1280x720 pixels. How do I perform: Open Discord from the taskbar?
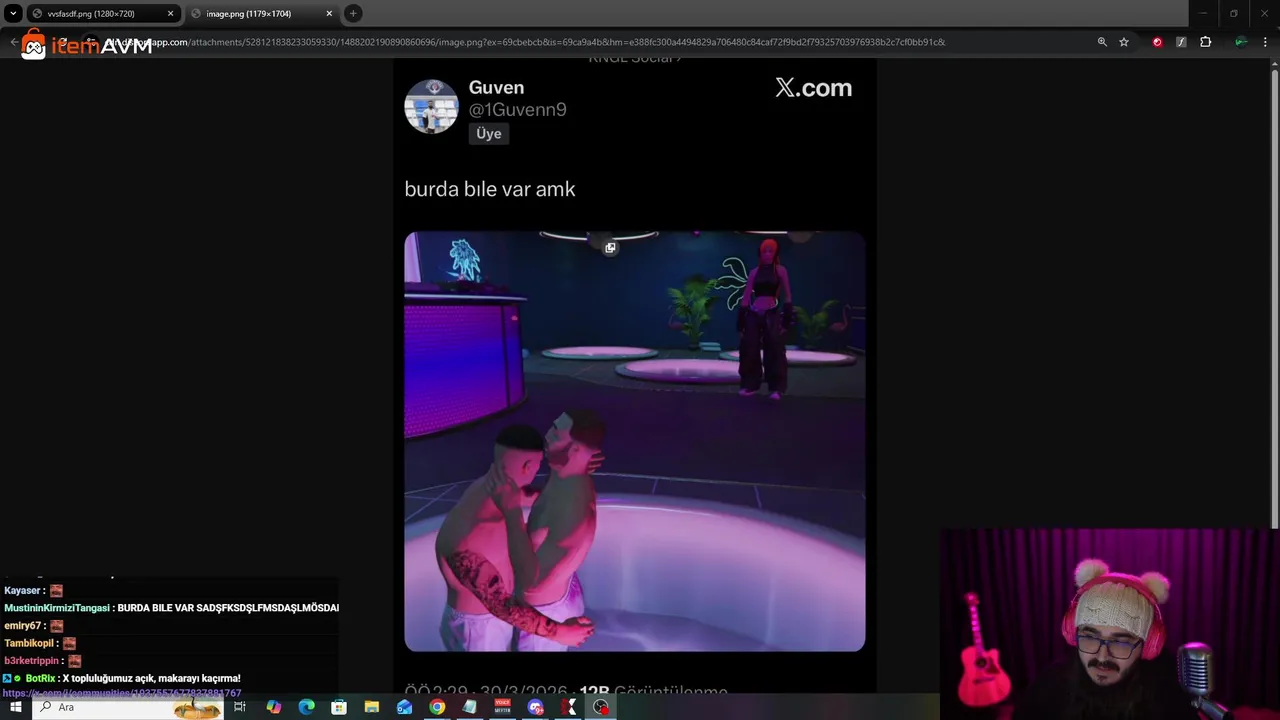pyautogui.click(x=536, y=707)
